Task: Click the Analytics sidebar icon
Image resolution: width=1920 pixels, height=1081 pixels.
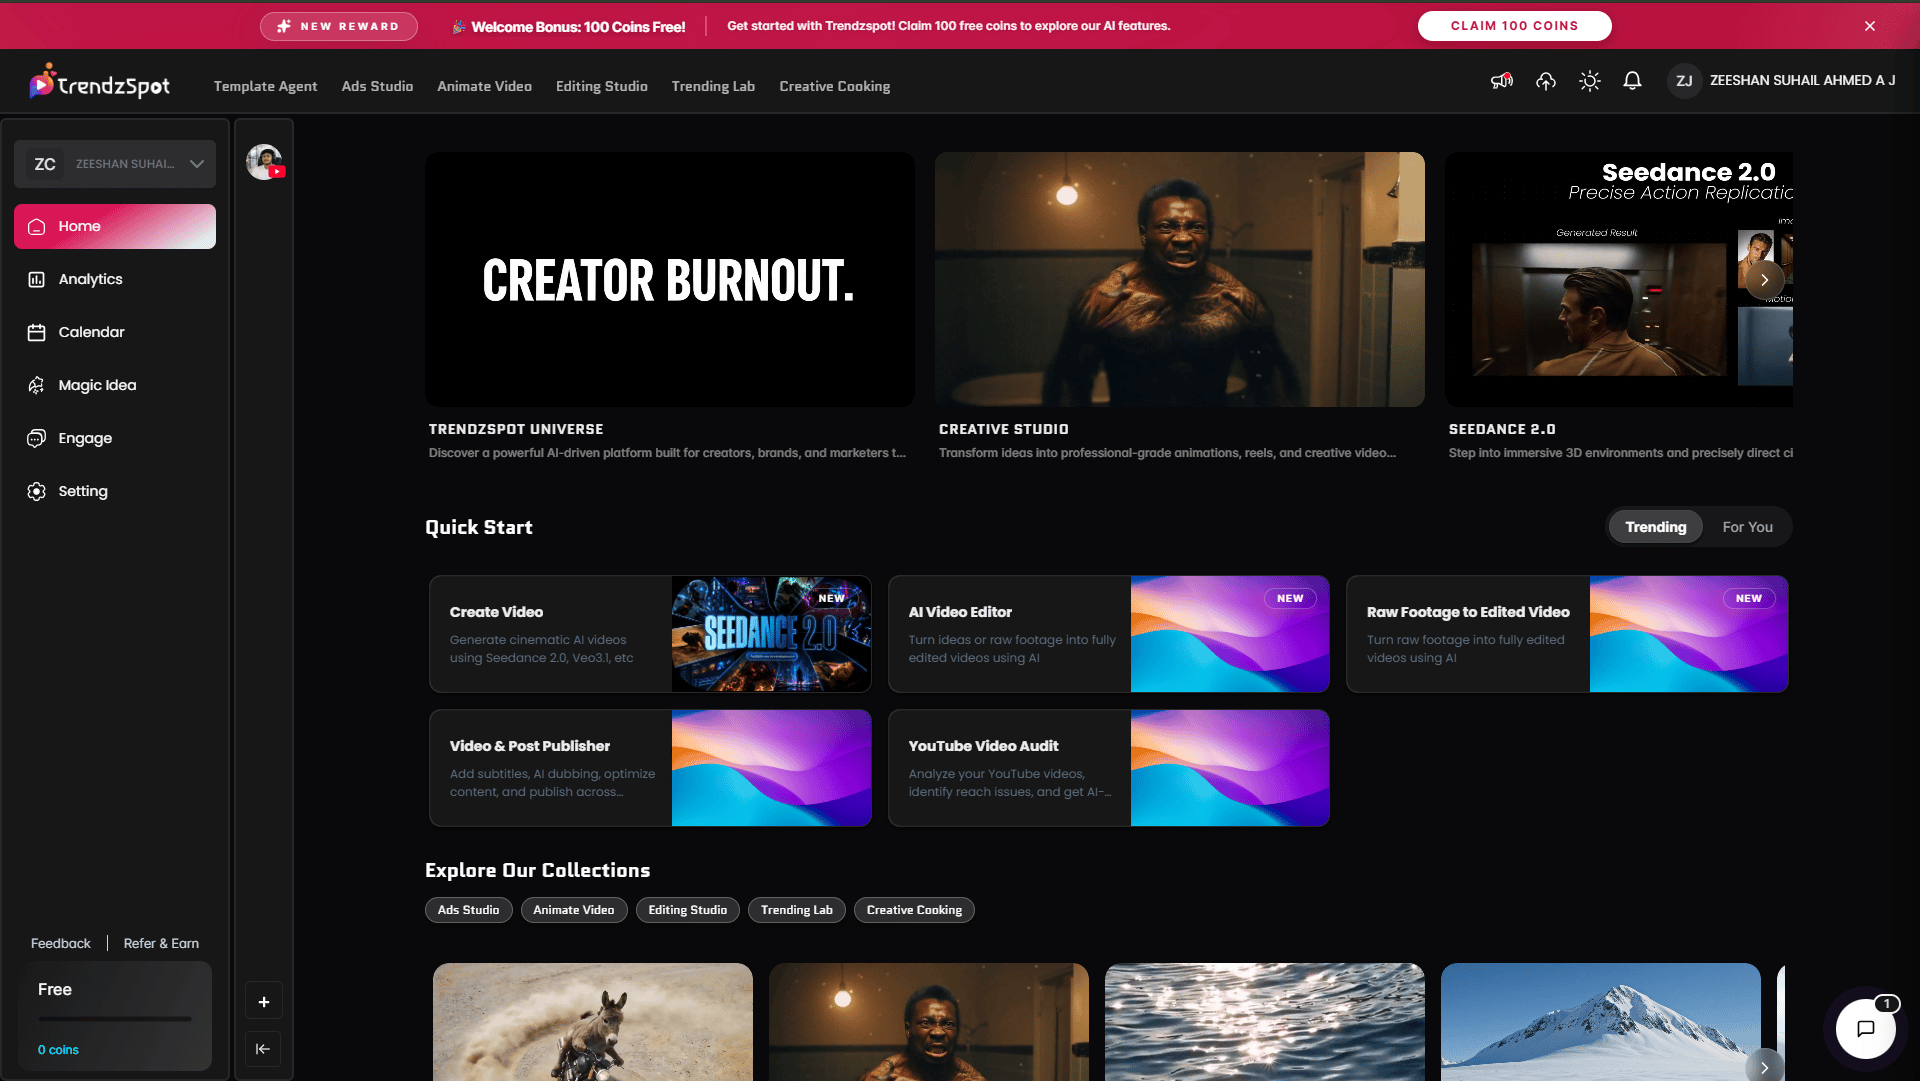Action: point(37,280)
